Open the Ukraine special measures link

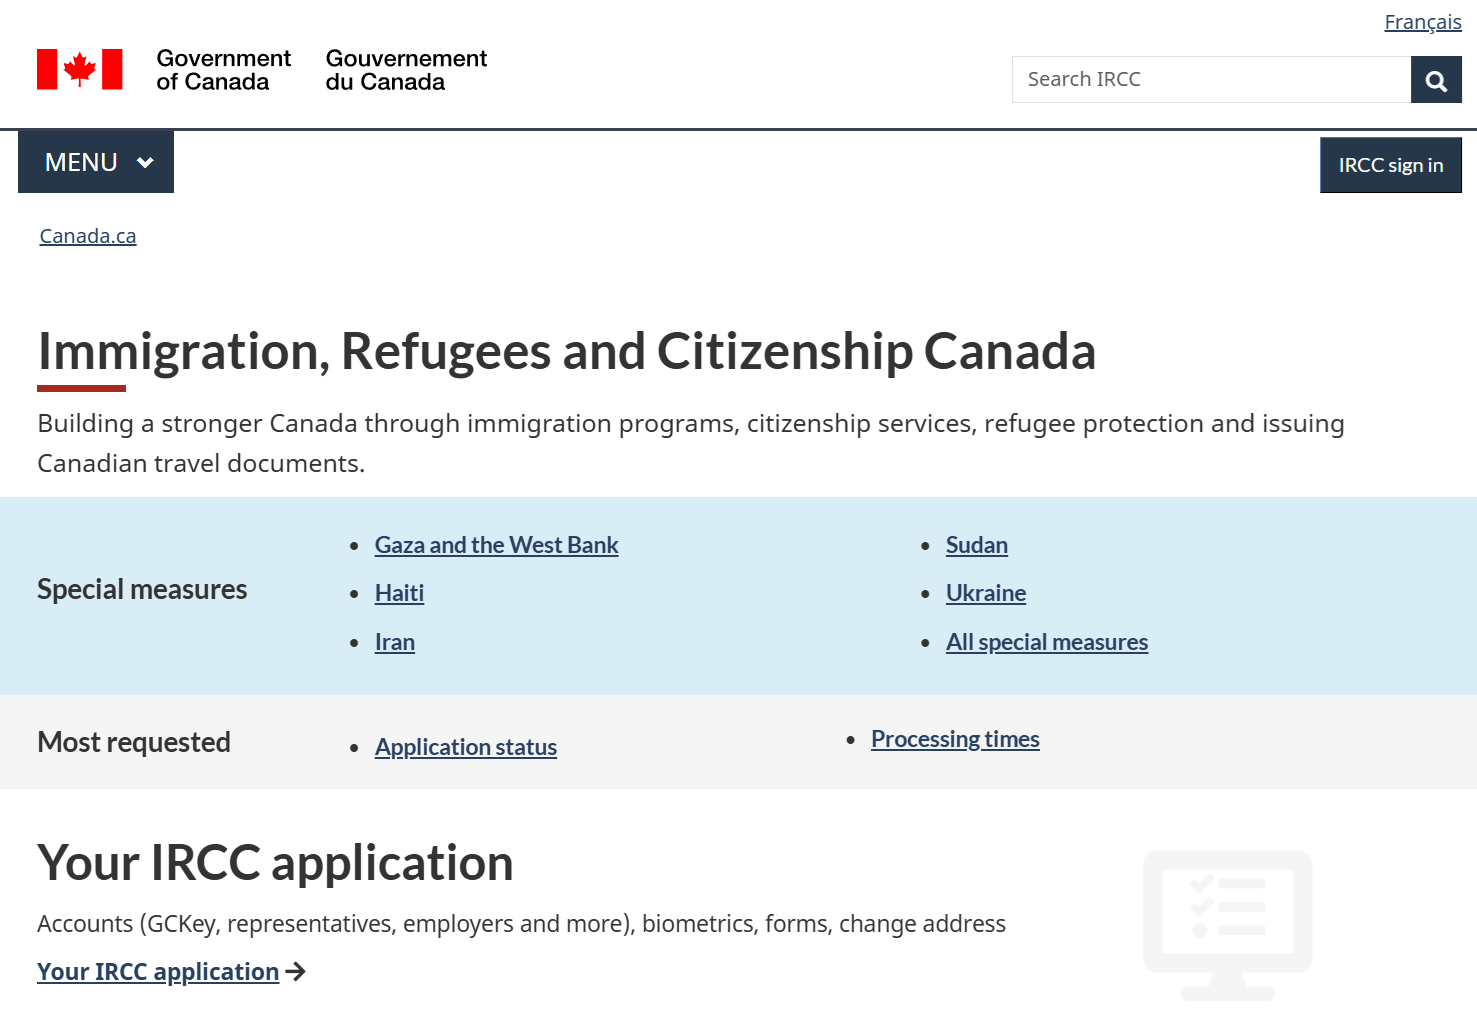[985, 593]
